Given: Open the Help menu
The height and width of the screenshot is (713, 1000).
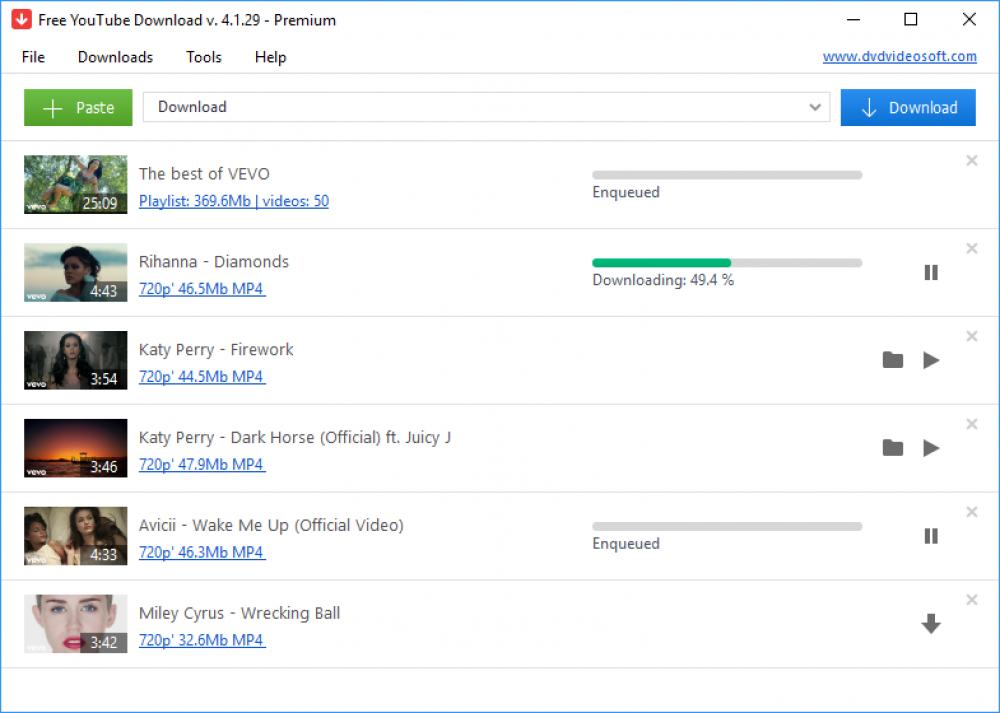Looking at the screenshot, I should 270,57.
